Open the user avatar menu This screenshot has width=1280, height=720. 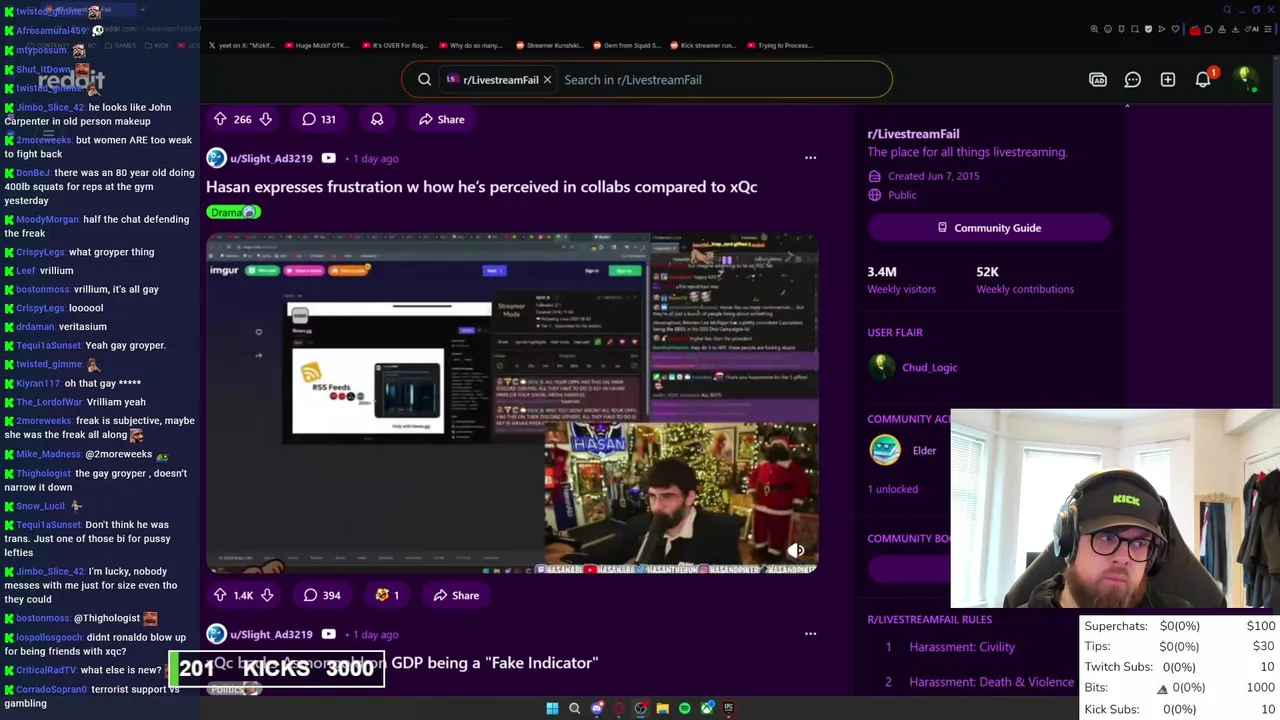[1246, 79]
